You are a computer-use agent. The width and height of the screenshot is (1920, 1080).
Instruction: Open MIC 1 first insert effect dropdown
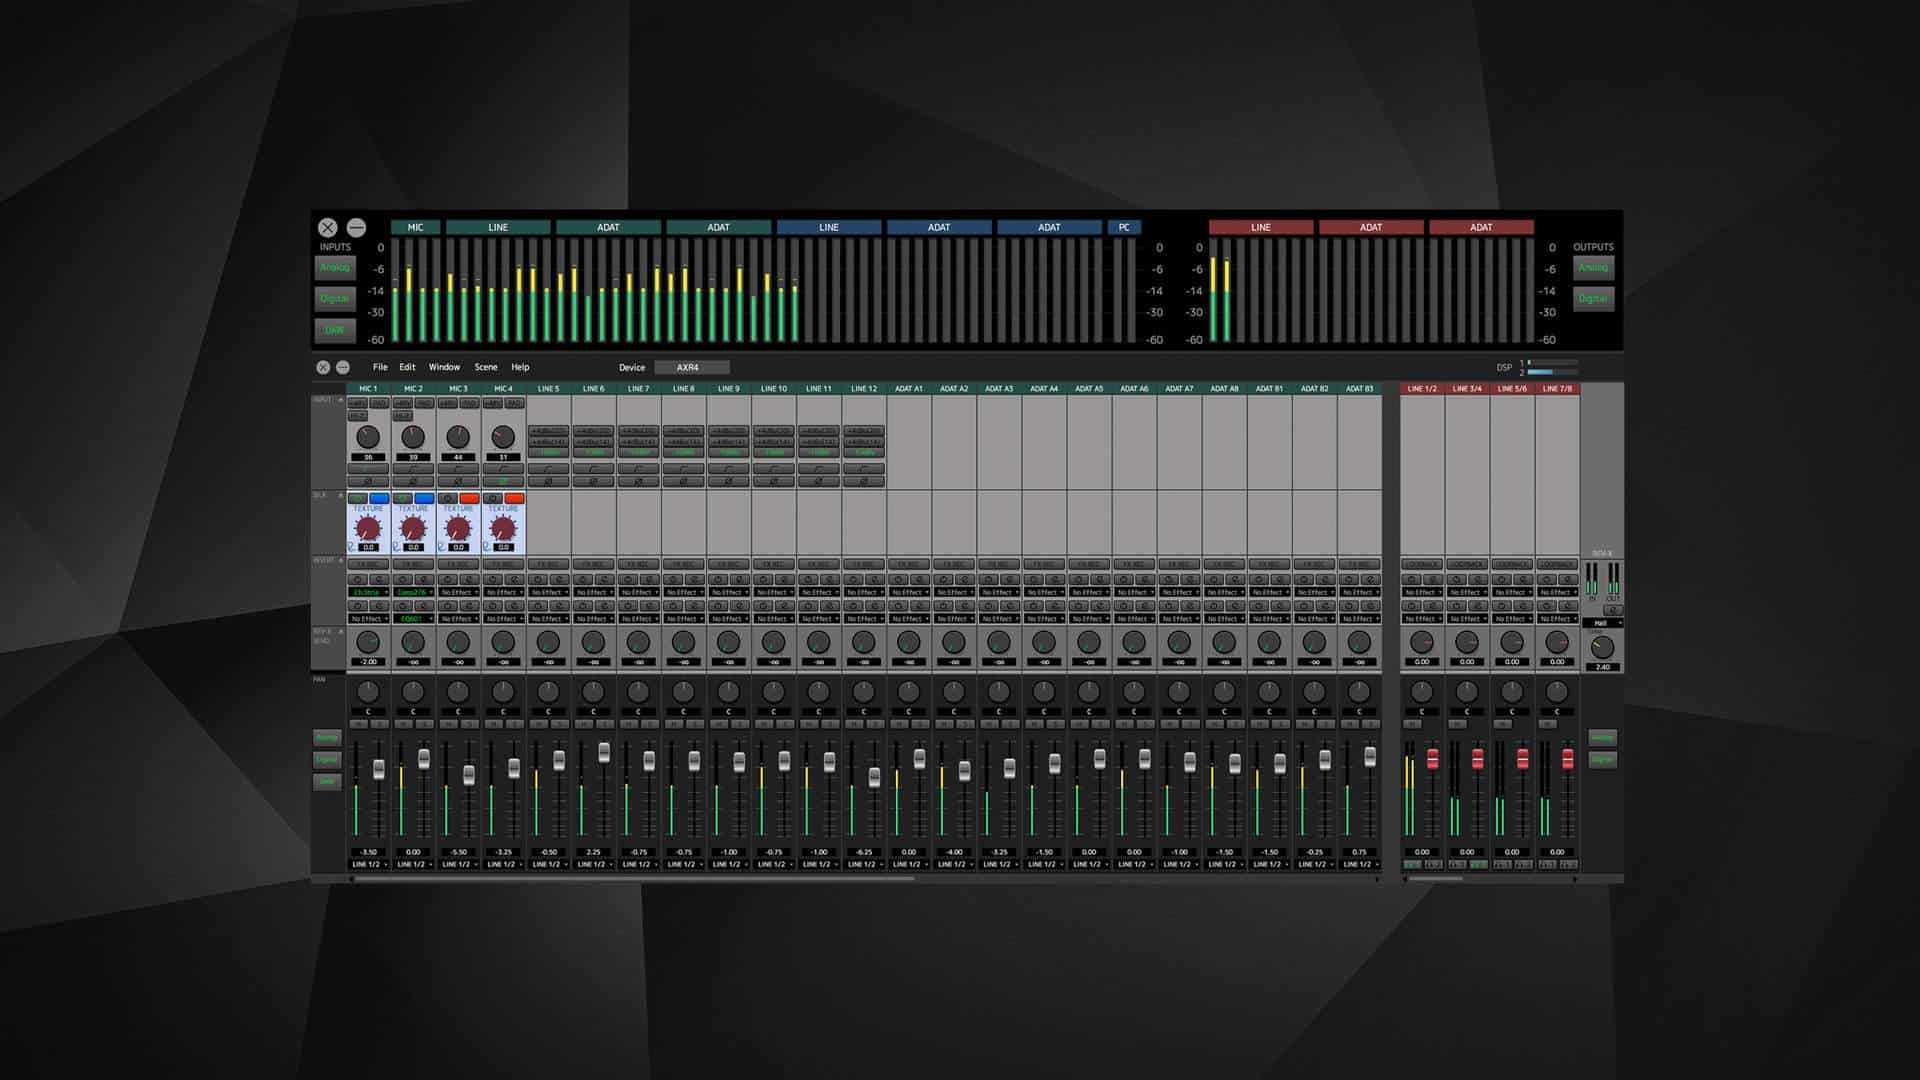[x=368, y=592]
